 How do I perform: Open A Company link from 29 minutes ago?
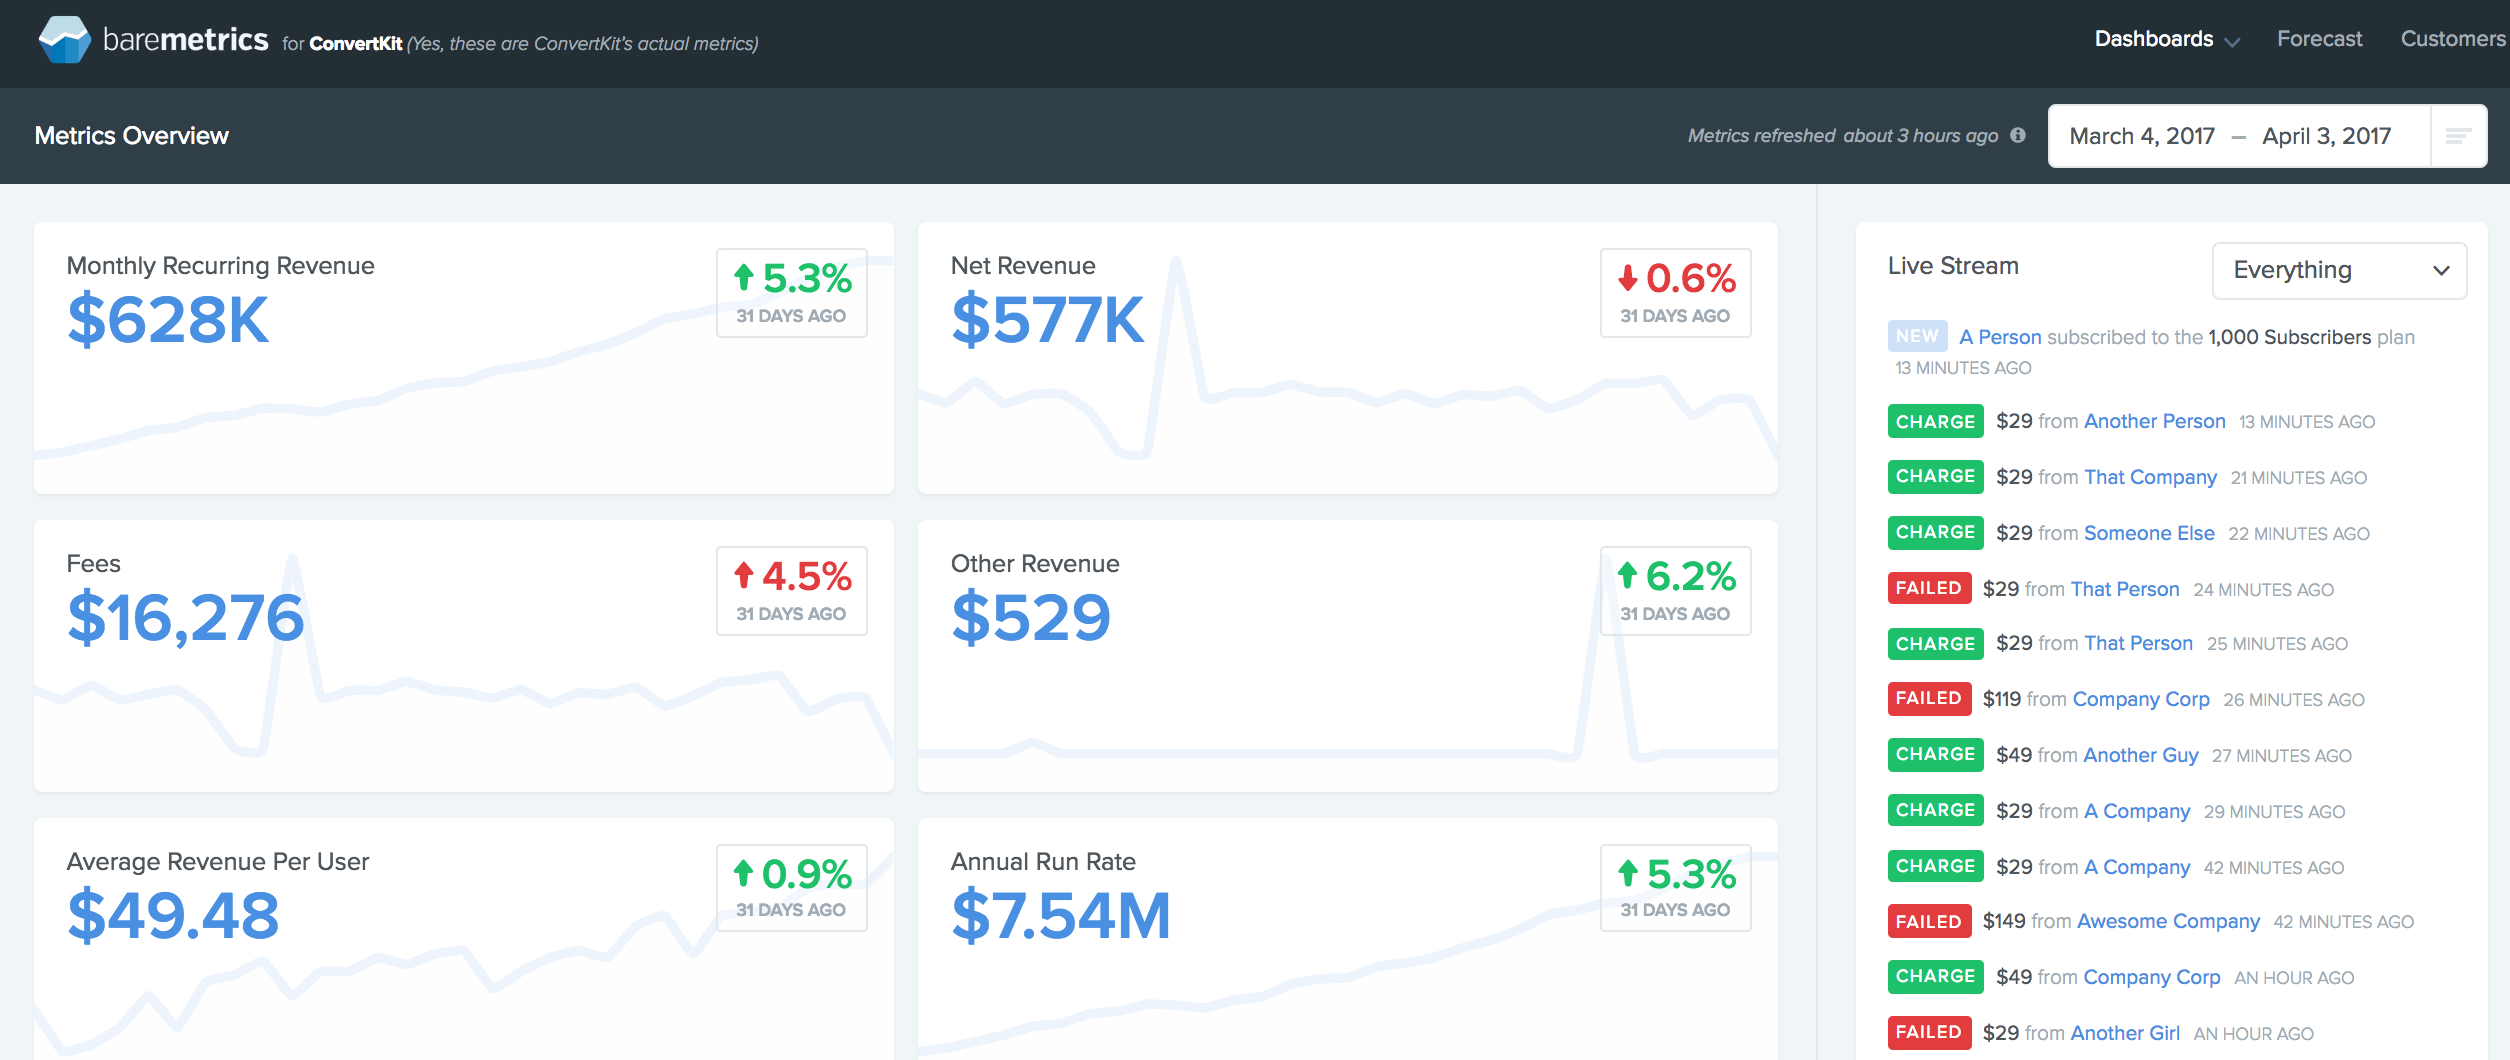(2137, 811)
